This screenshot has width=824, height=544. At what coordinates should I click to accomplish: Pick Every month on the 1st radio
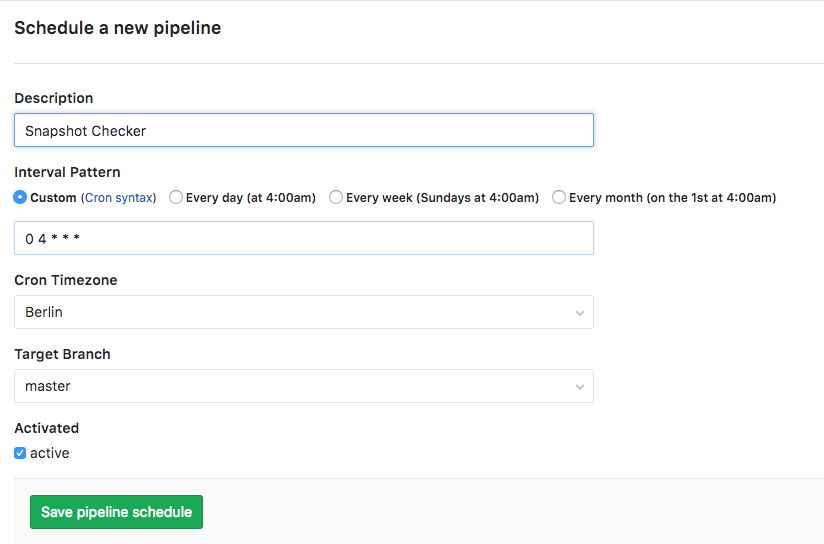[559, 198]
